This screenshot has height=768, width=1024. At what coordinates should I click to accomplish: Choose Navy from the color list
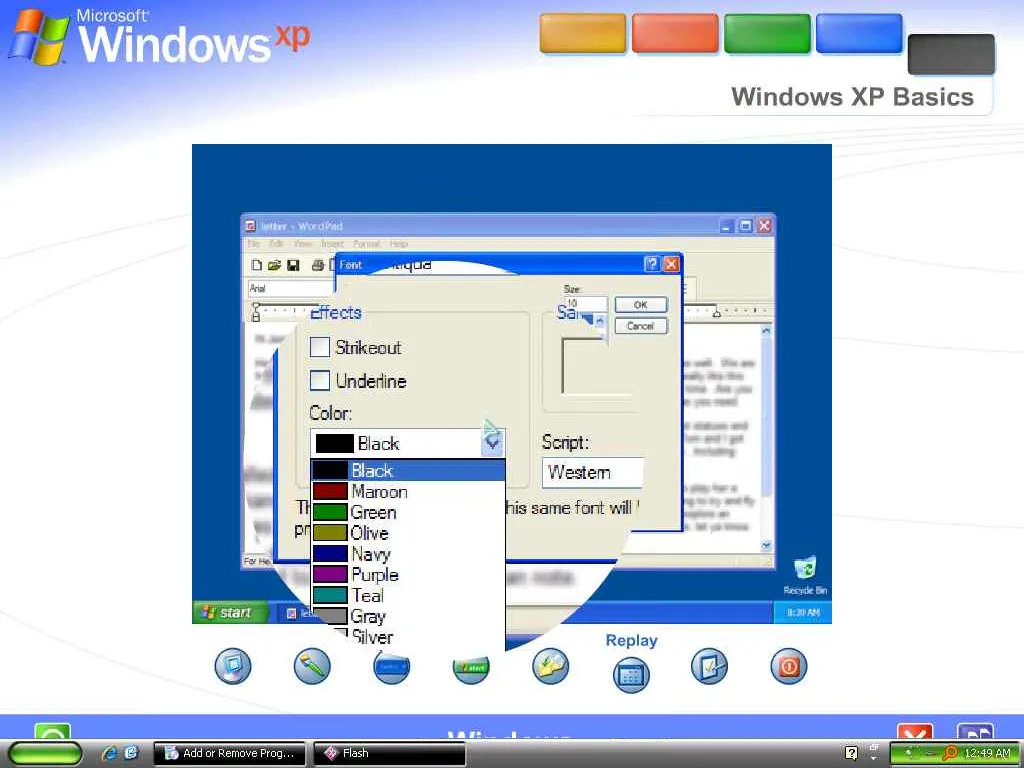pyautogui.click(x=408, y=554)
